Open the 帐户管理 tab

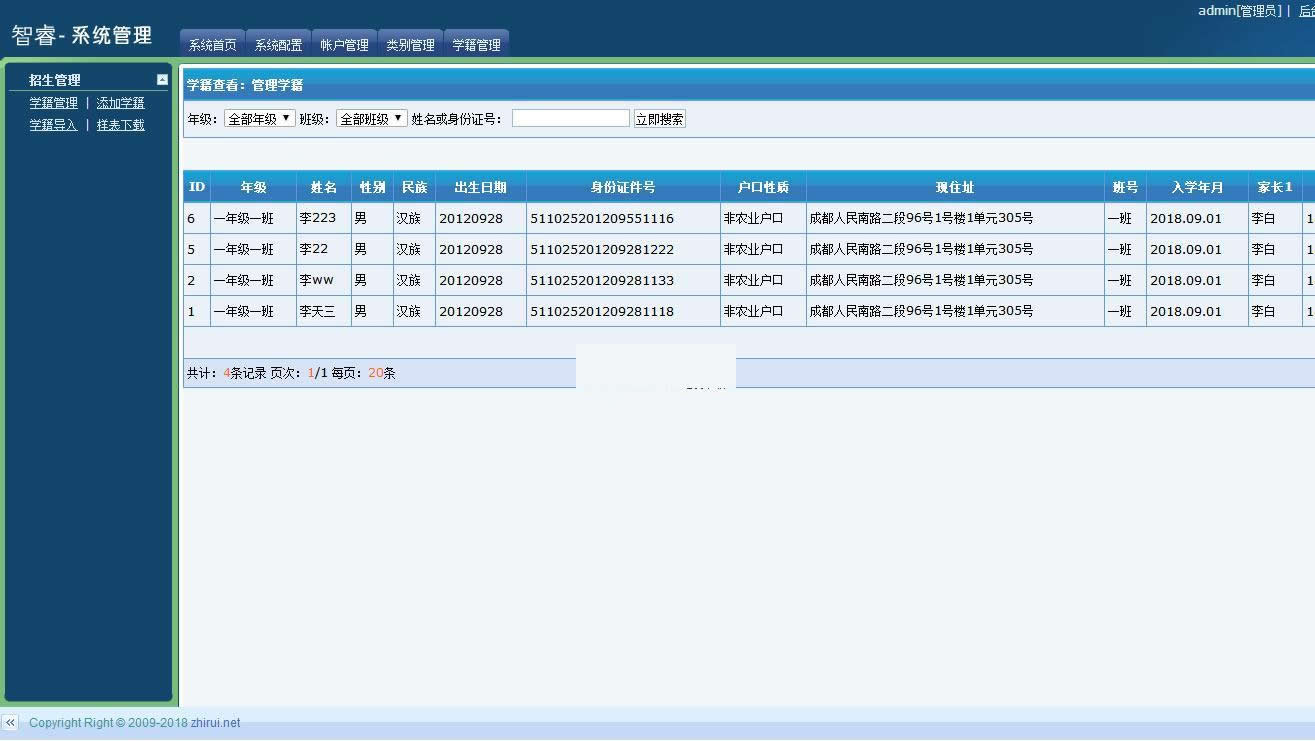tap(344, 44)
